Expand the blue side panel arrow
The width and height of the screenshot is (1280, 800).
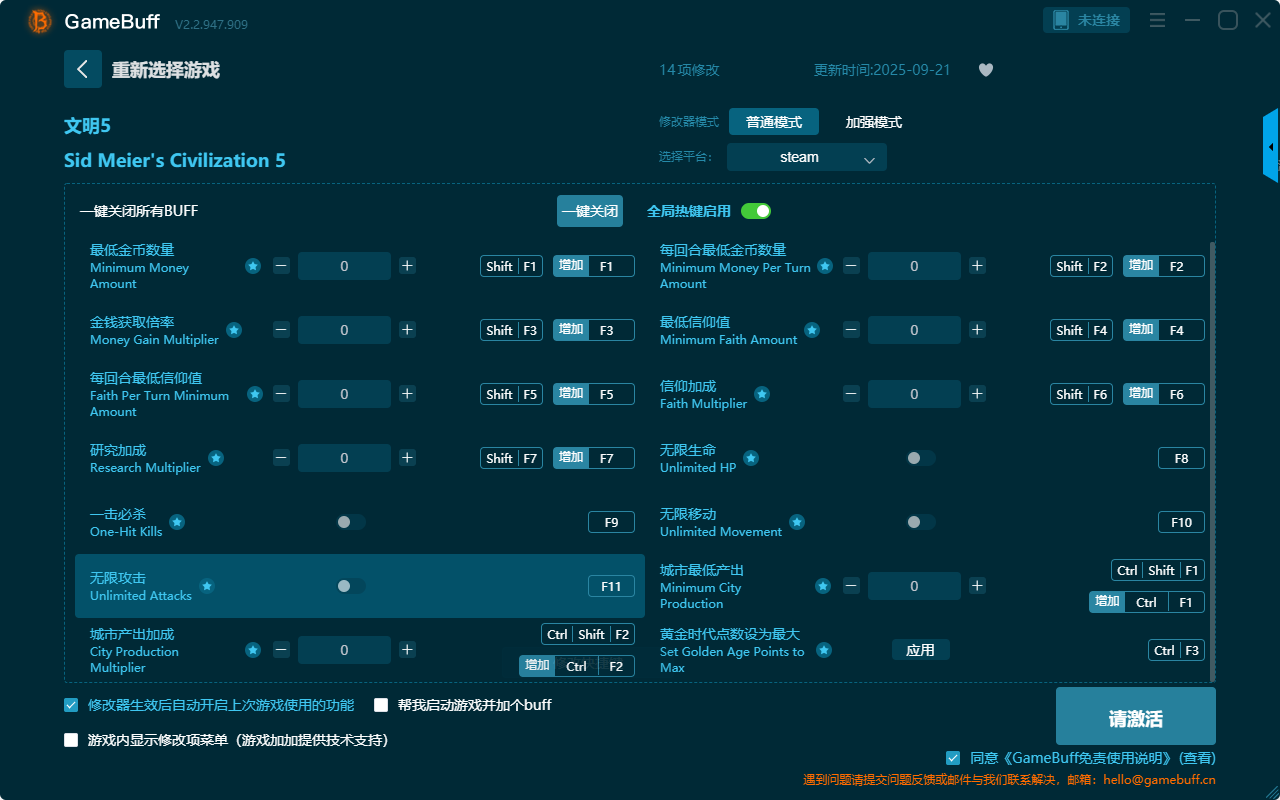pyautogui.click(x=1271, y=146)
